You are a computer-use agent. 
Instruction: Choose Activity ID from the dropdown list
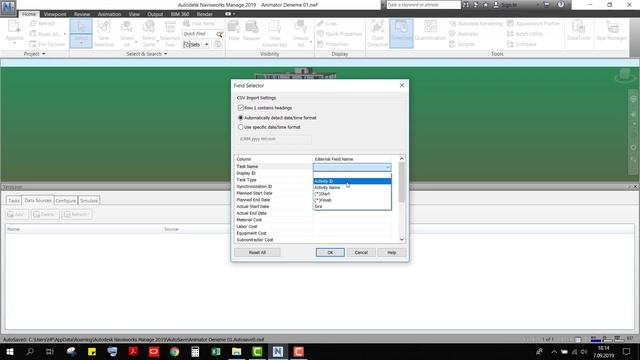pyautogui.click(x=352, y=181)
